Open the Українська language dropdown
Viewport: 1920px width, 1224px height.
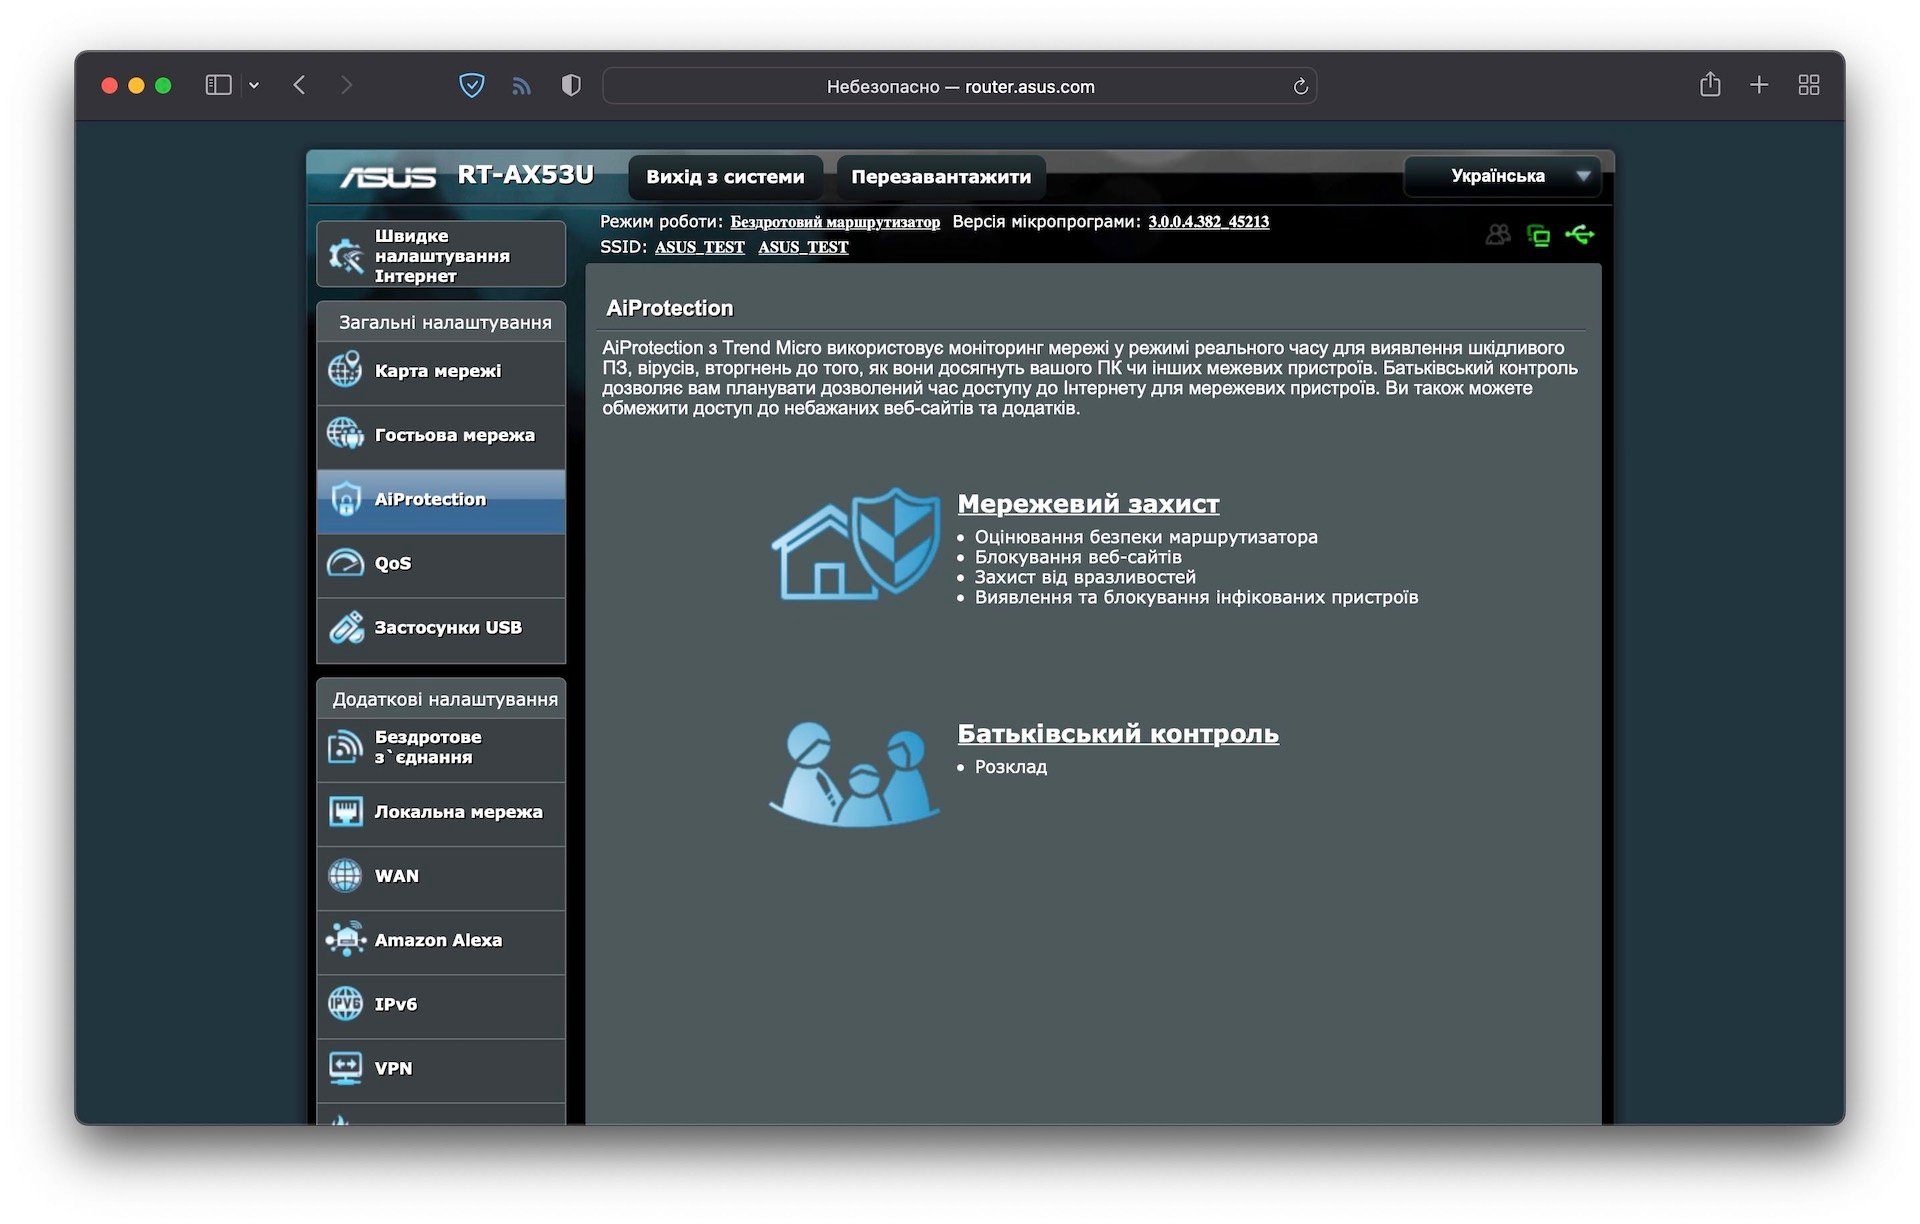1503,176
